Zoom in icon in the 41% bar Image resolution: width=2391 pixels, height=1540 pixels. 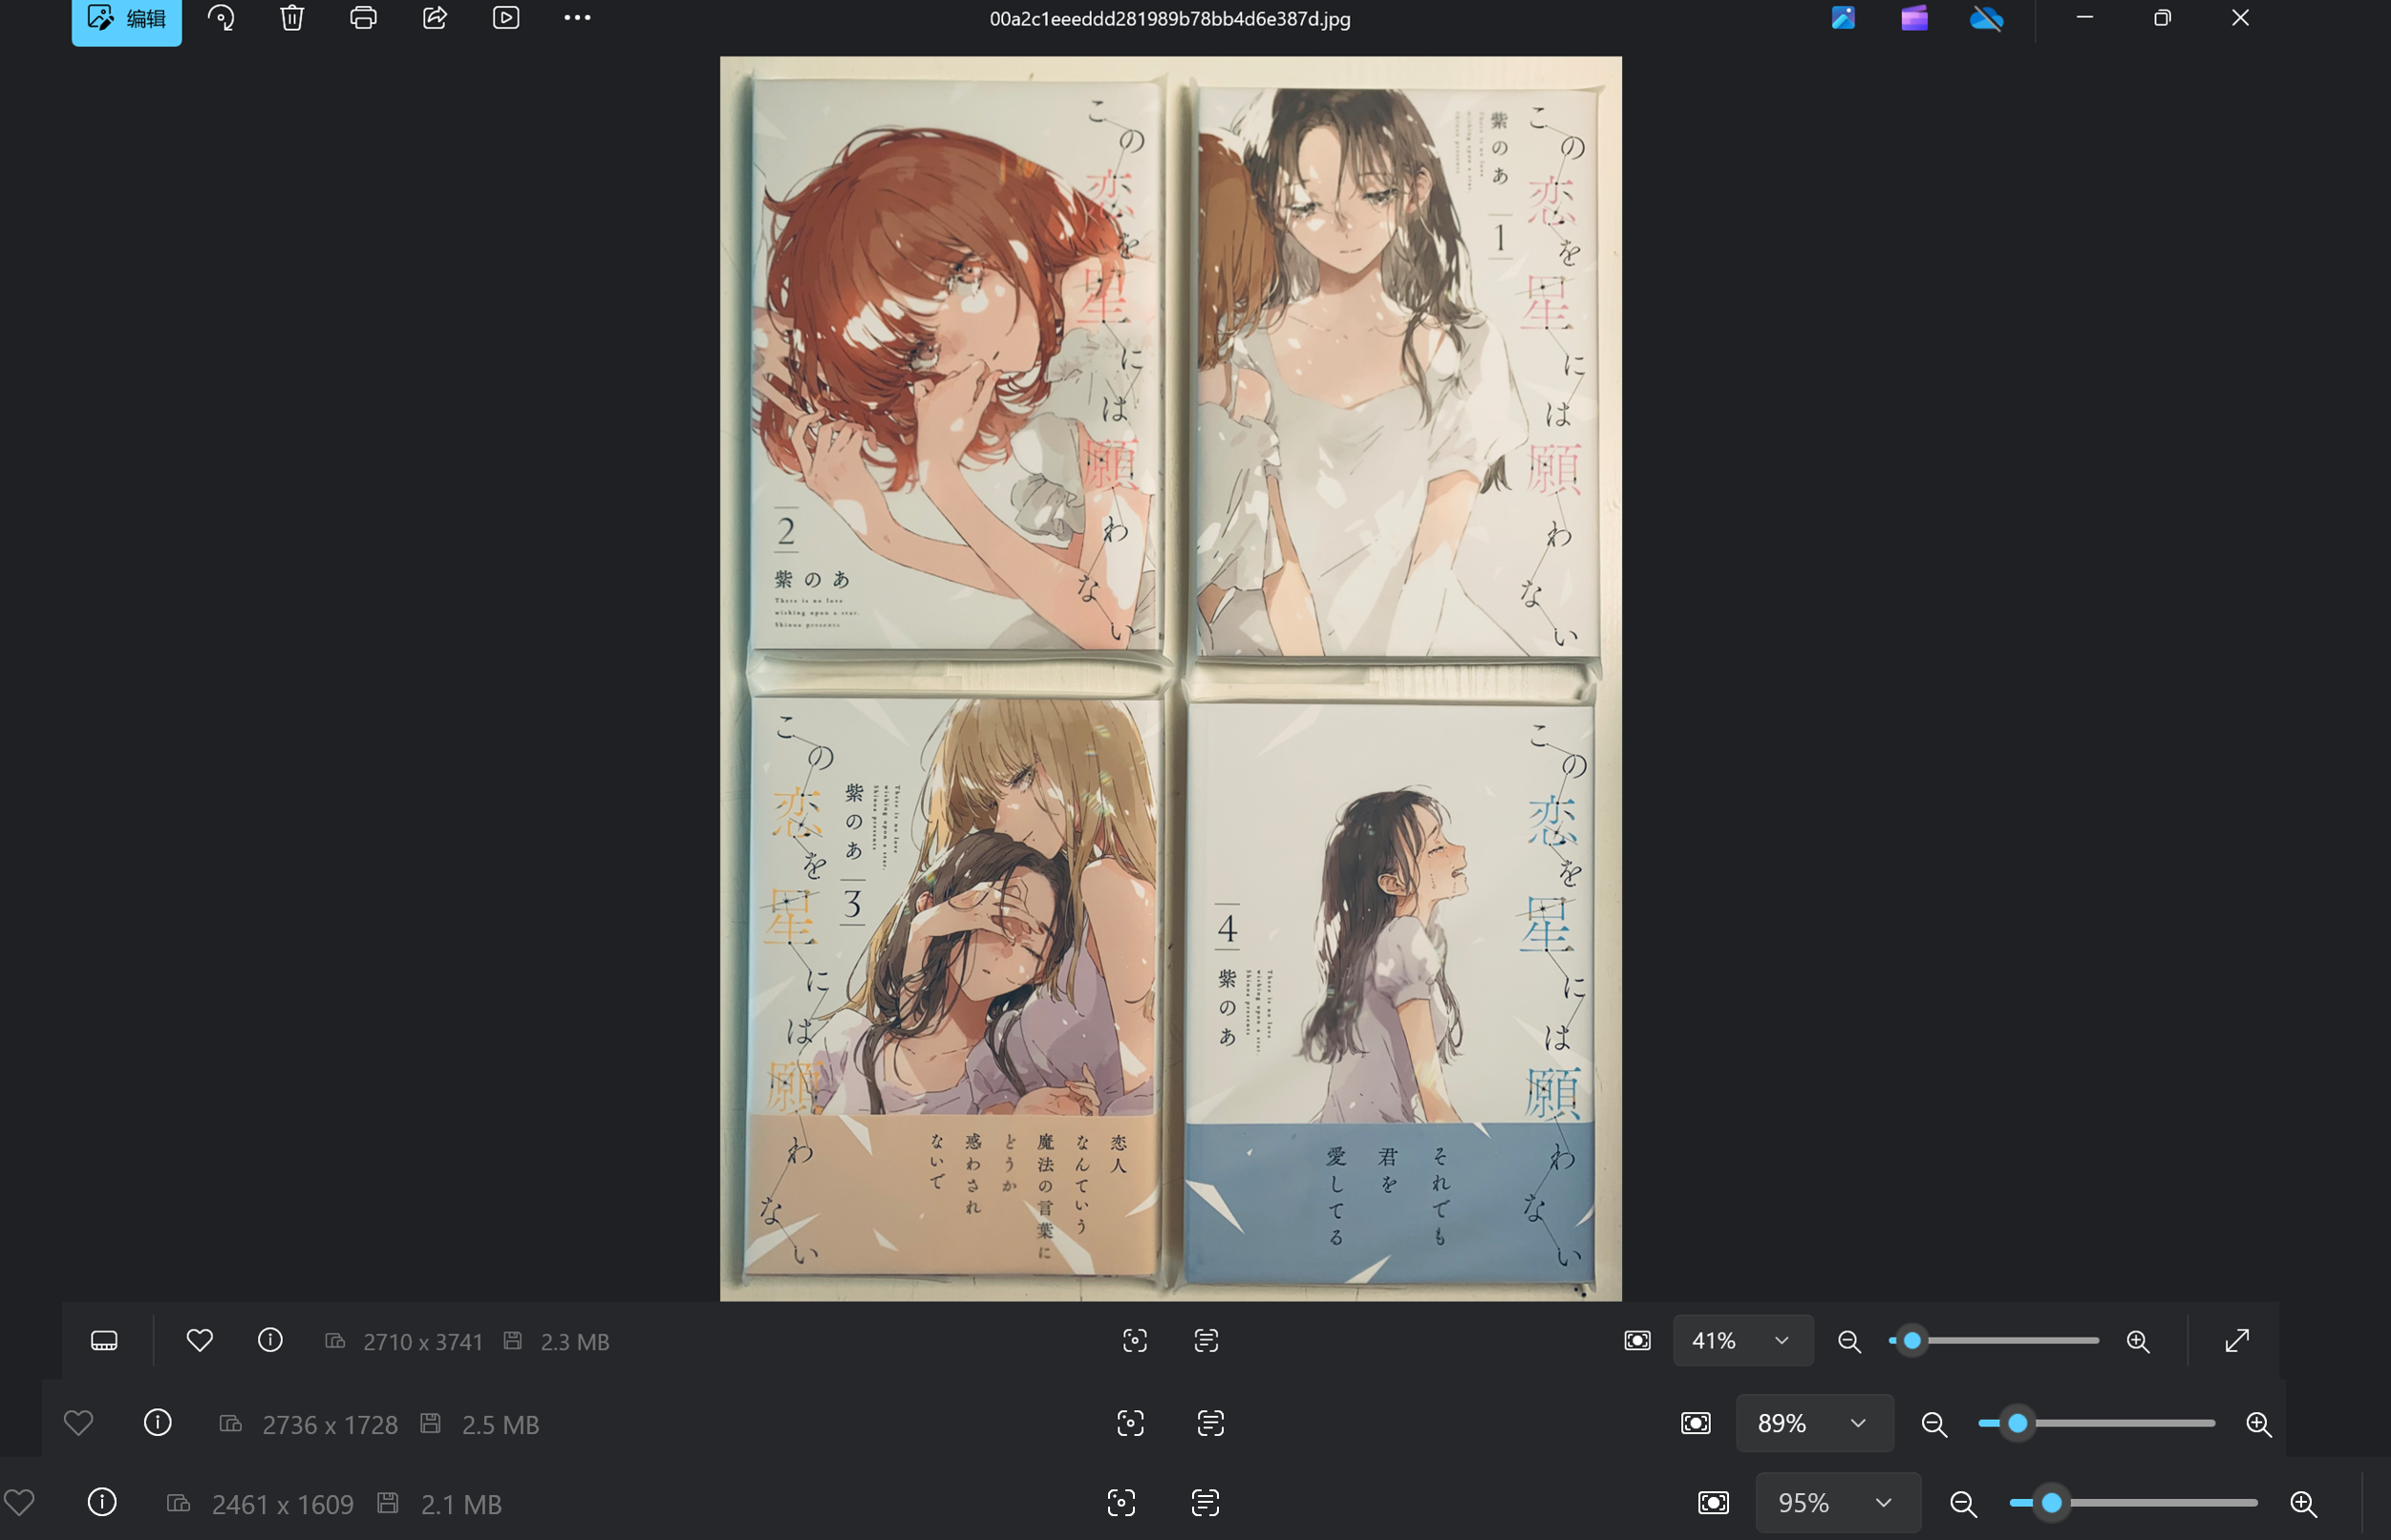2138,1342
